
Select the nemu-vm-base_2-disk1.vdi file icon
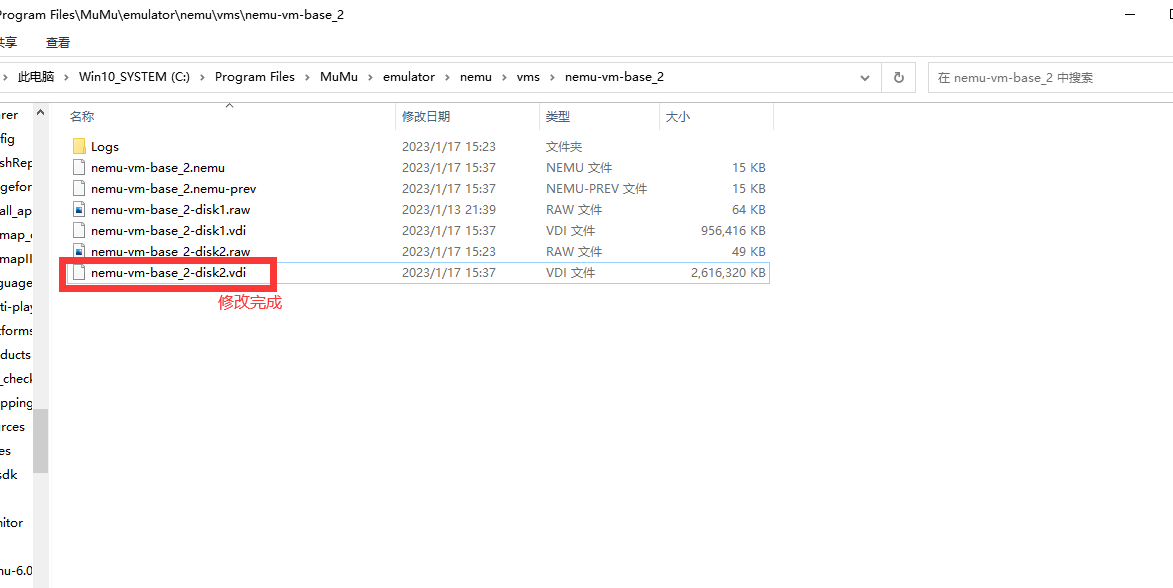[x=79, y=230]
